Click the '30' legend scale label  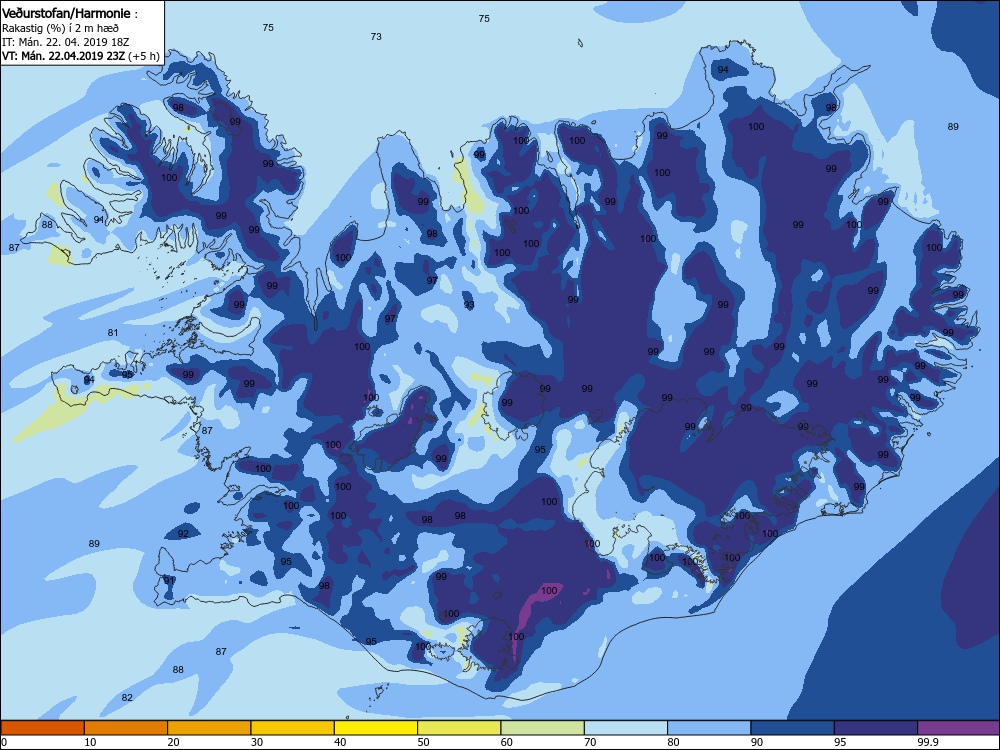257,742
